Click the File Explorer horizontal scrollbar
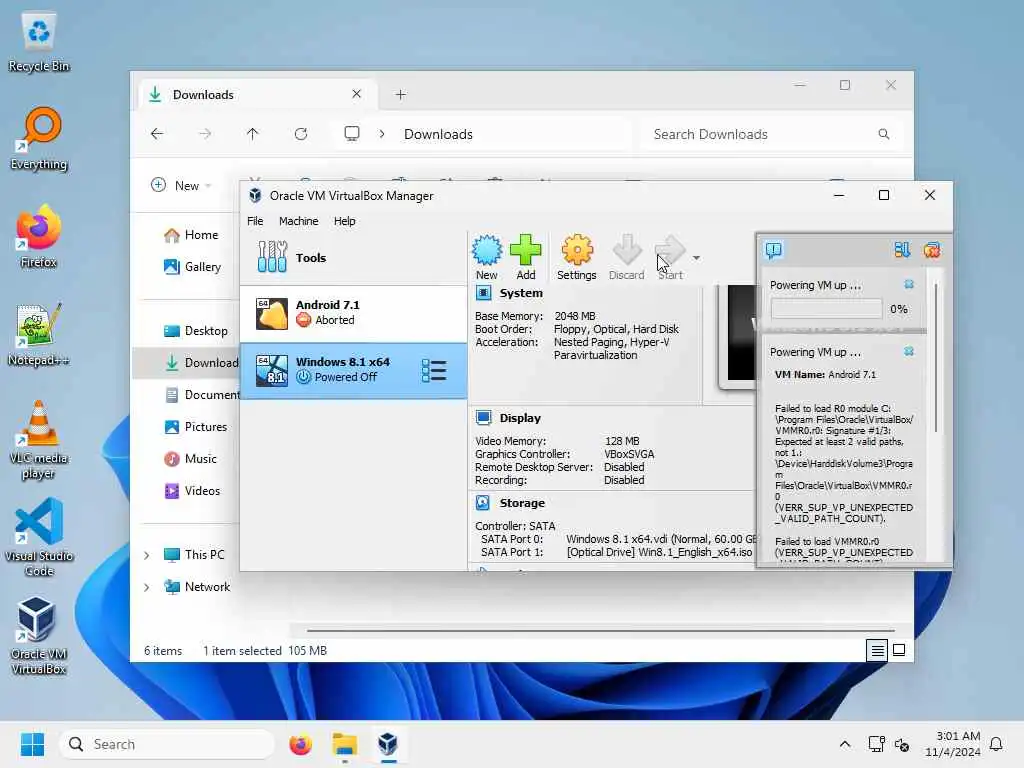1024x768 pixels. pos(600,631)
